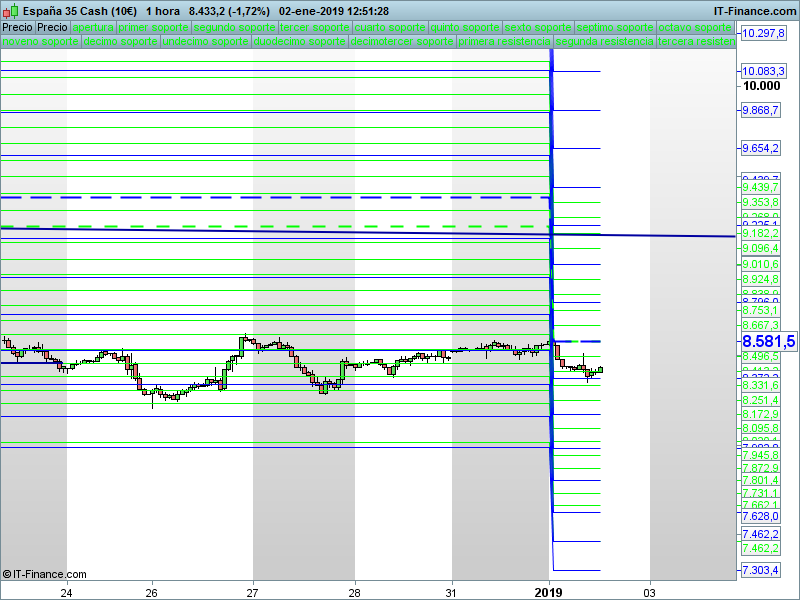Select the 7.303,4 price label on axis

pos(761,570)
